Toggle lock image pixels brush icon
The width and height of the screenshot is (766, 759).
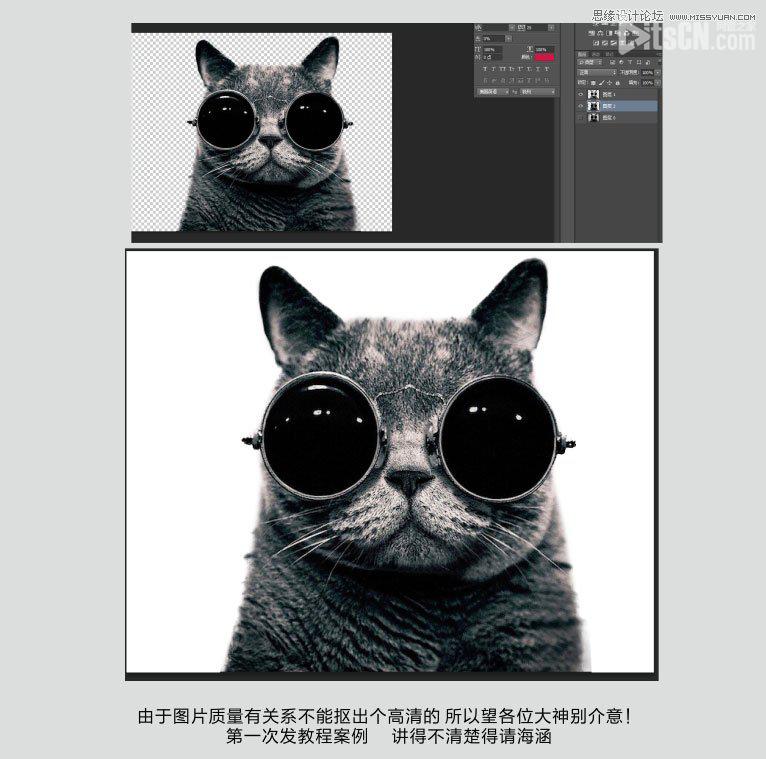pyautogui.click(x=602, y=83)
